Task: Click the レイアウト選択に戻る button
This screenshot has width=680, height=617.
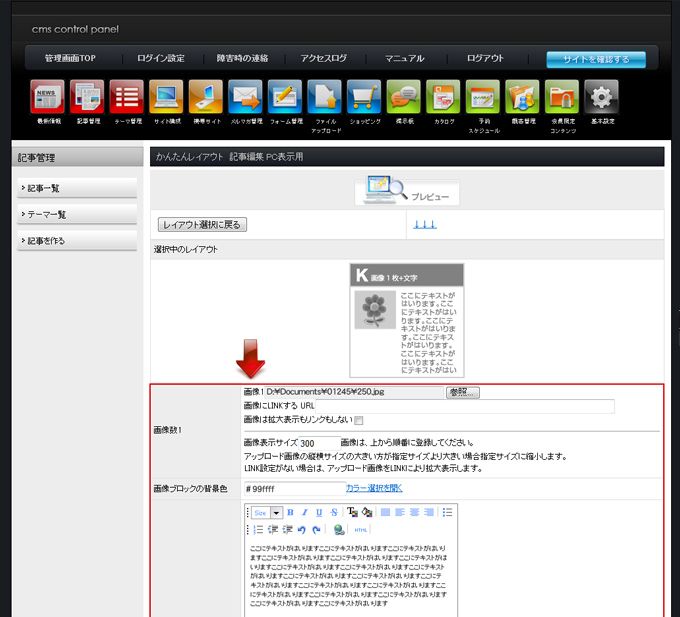Action: [x=202, y=225]
